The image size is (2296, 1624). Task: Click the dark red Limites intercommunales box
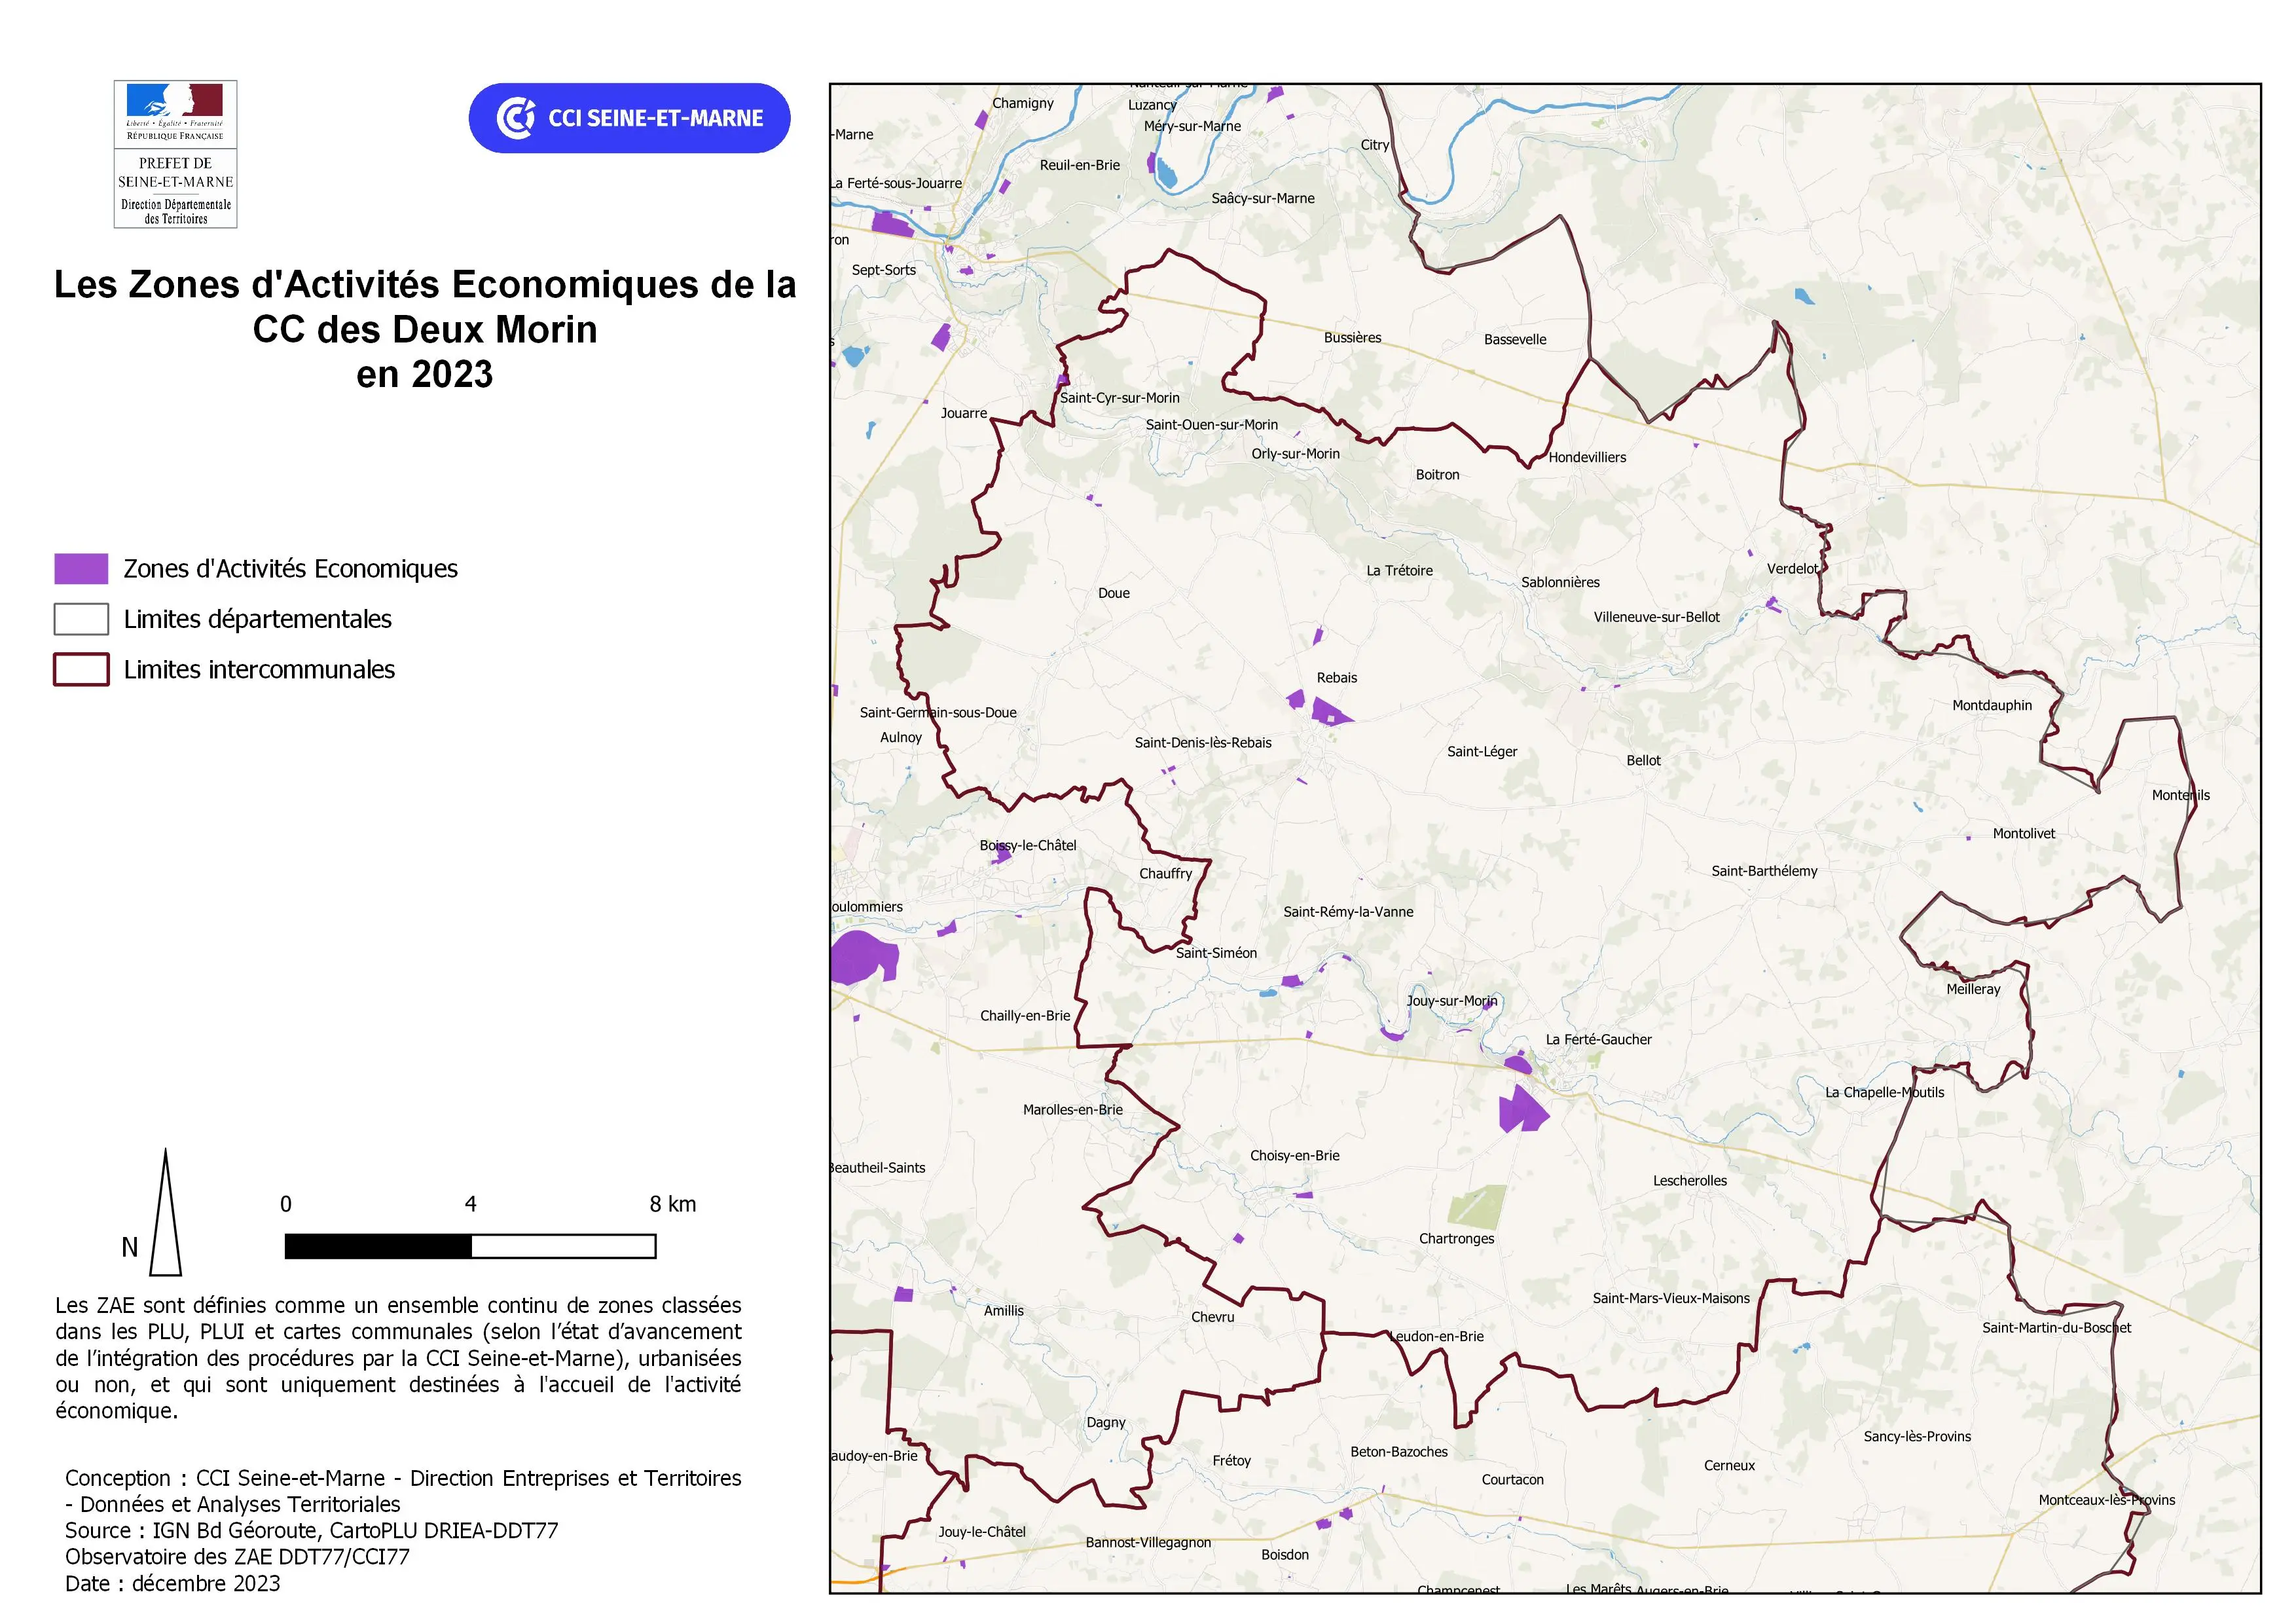click(x=81, y=669)
